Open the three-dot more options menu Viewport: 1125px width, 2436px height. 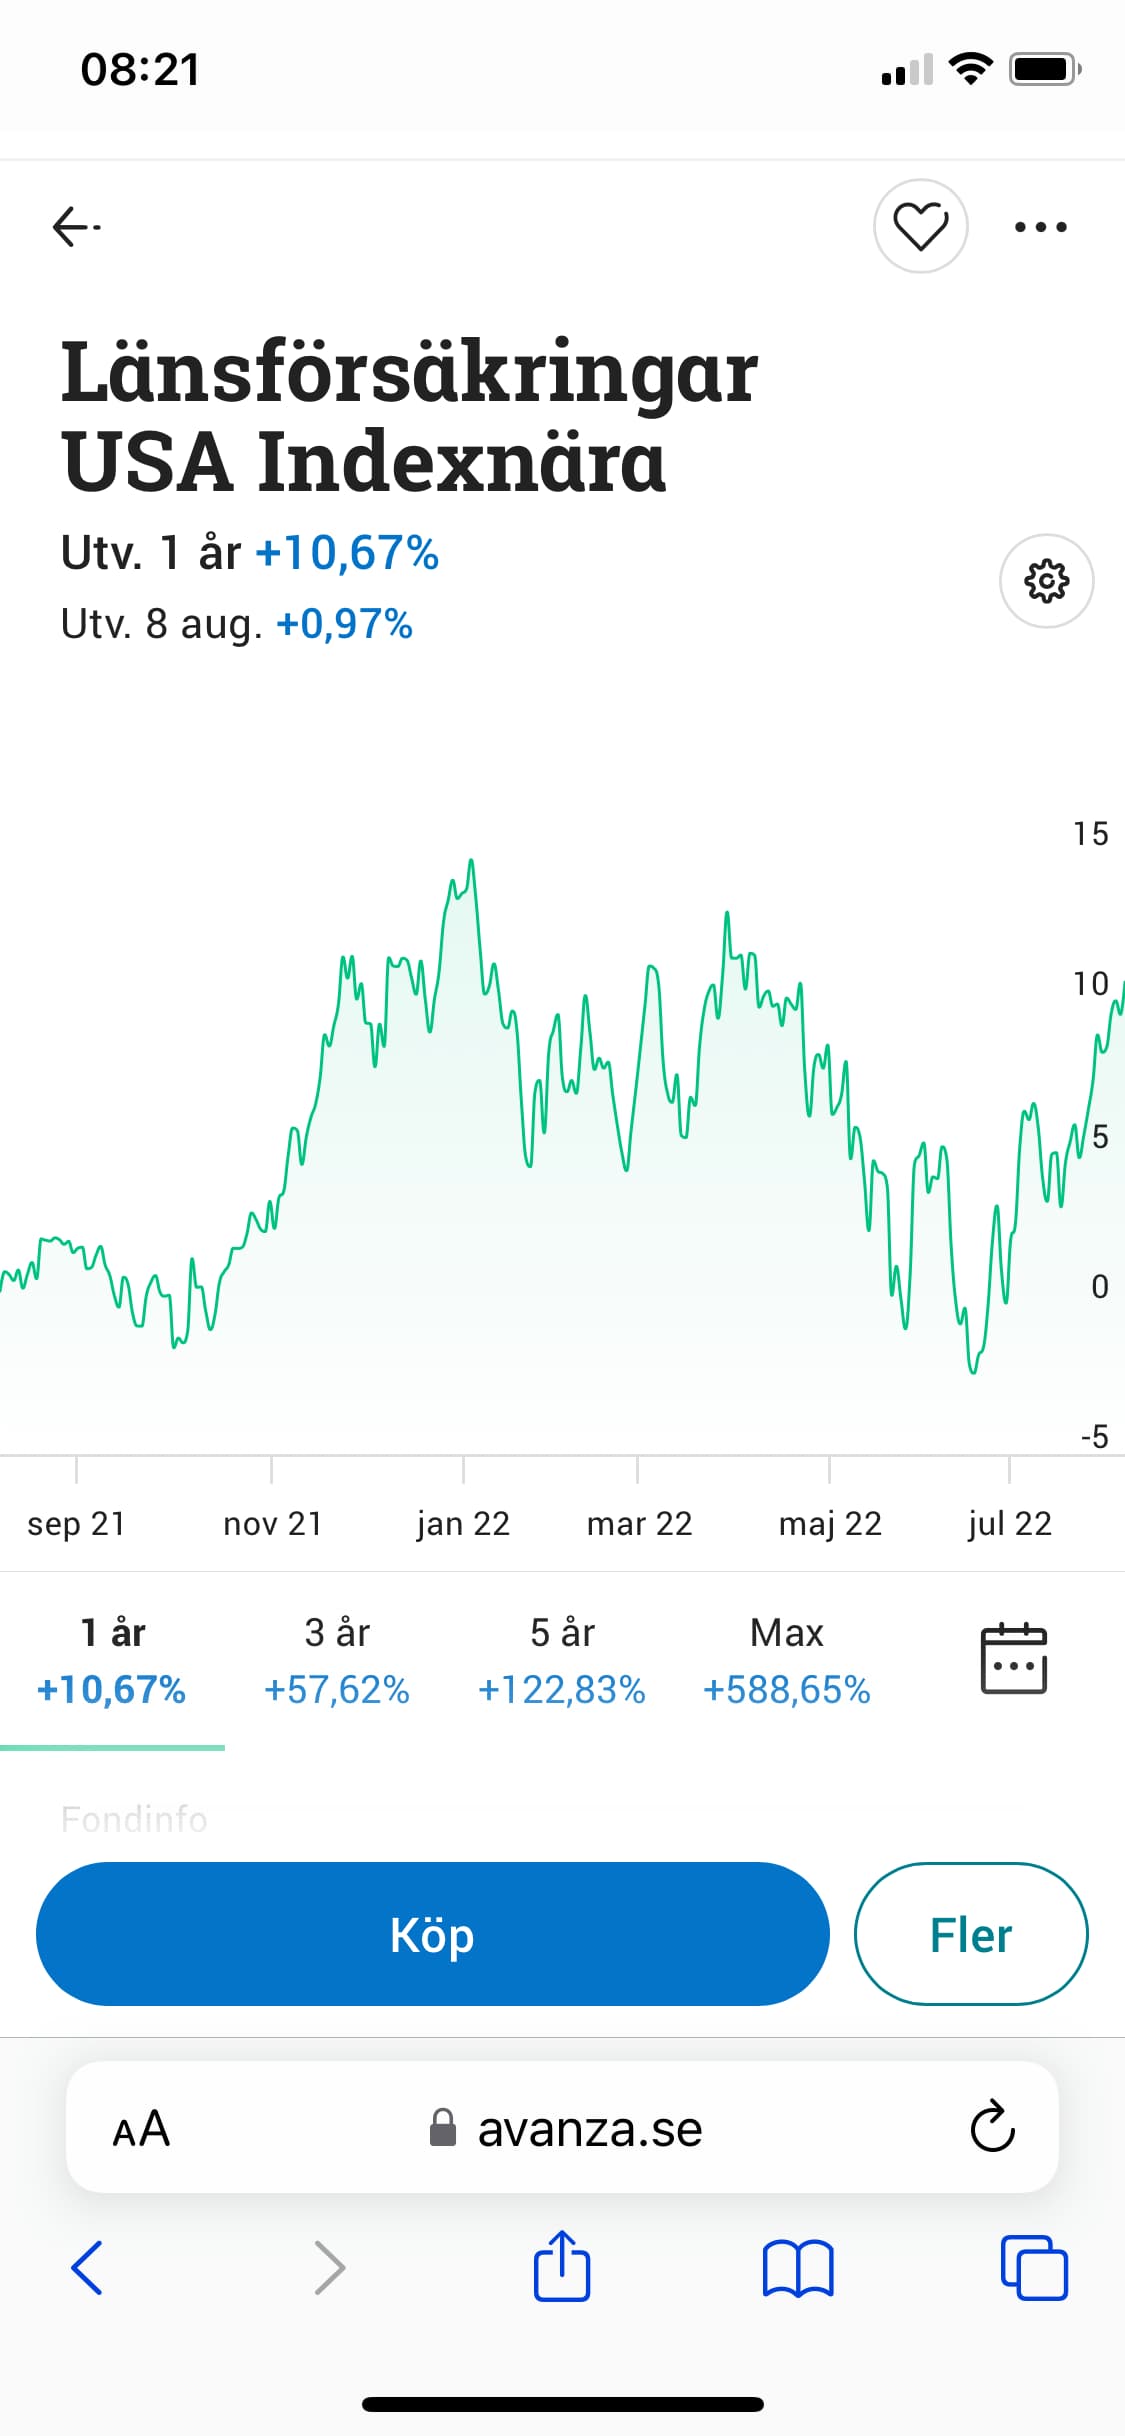(1040, 227)
